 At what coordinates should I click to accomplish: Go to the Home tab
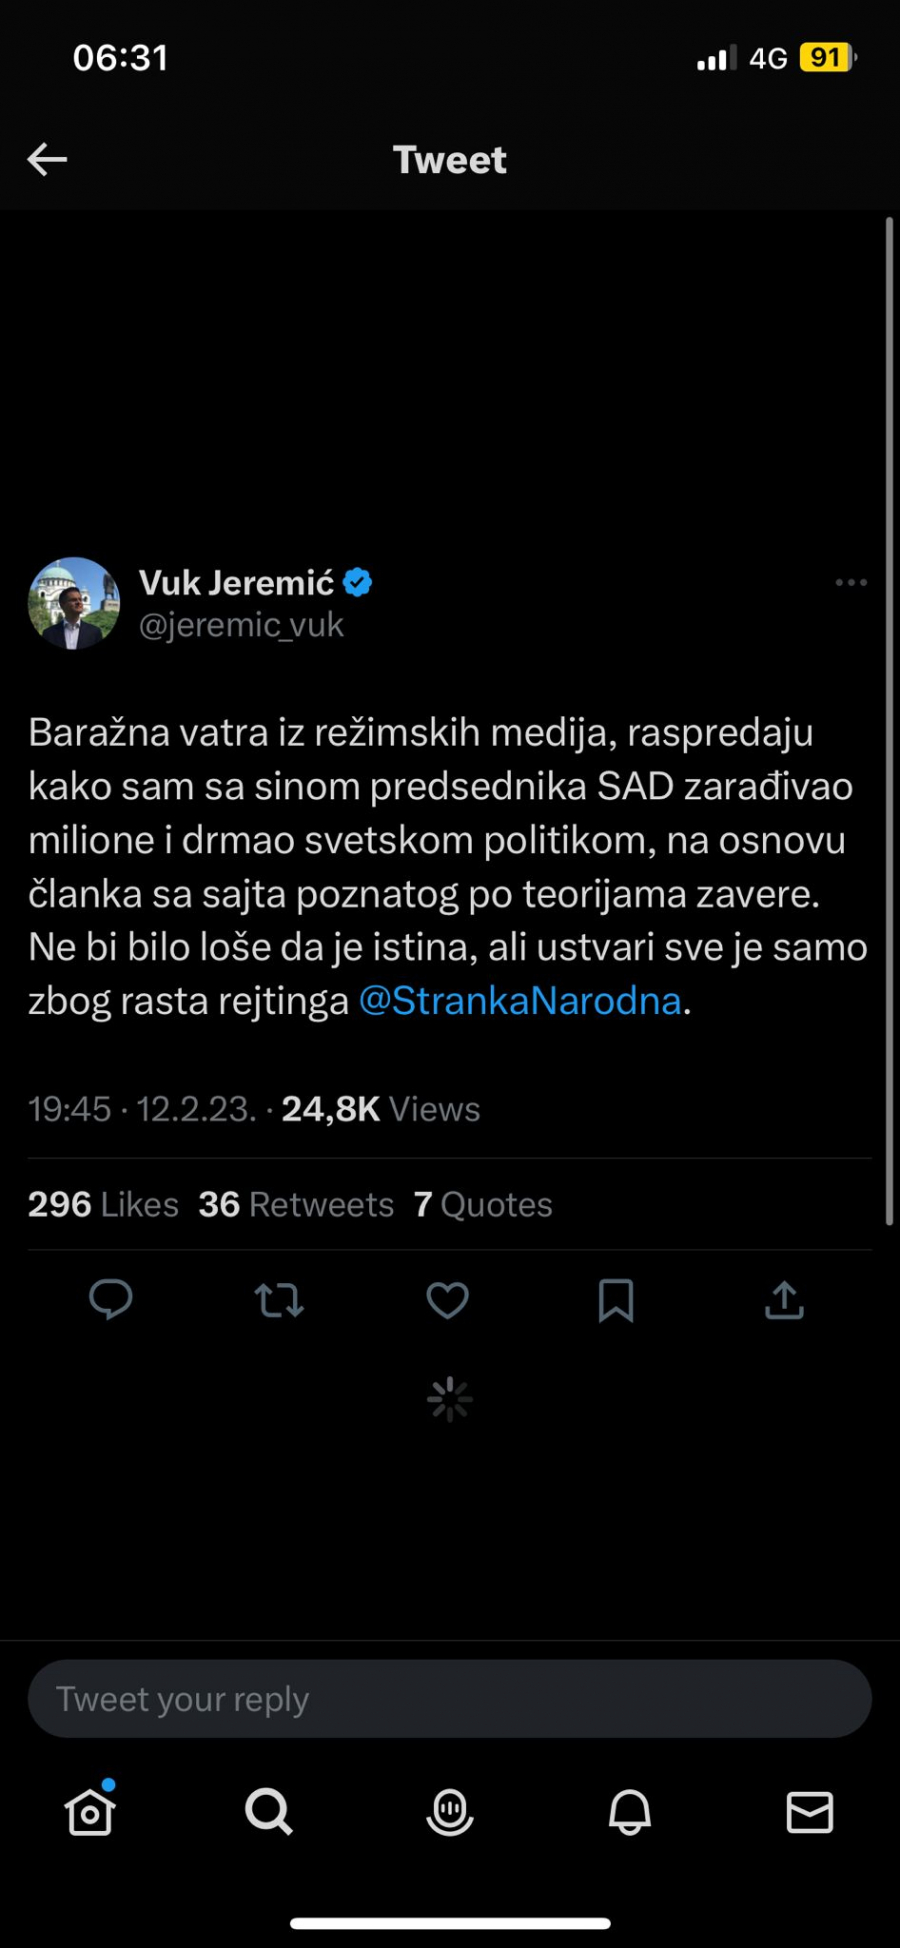click(90, 1811)
